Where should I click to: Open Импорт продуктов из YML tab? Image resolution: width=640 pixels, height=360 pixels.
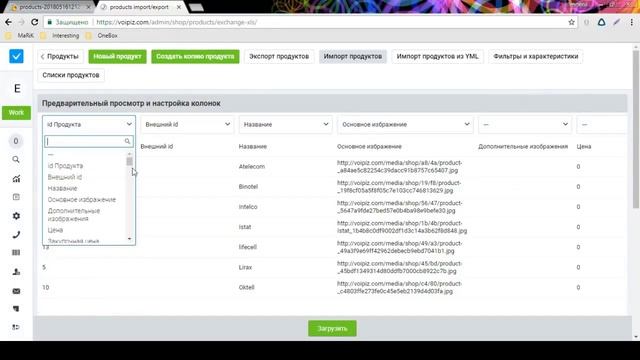pyautogui.click(x=438, y=56)
